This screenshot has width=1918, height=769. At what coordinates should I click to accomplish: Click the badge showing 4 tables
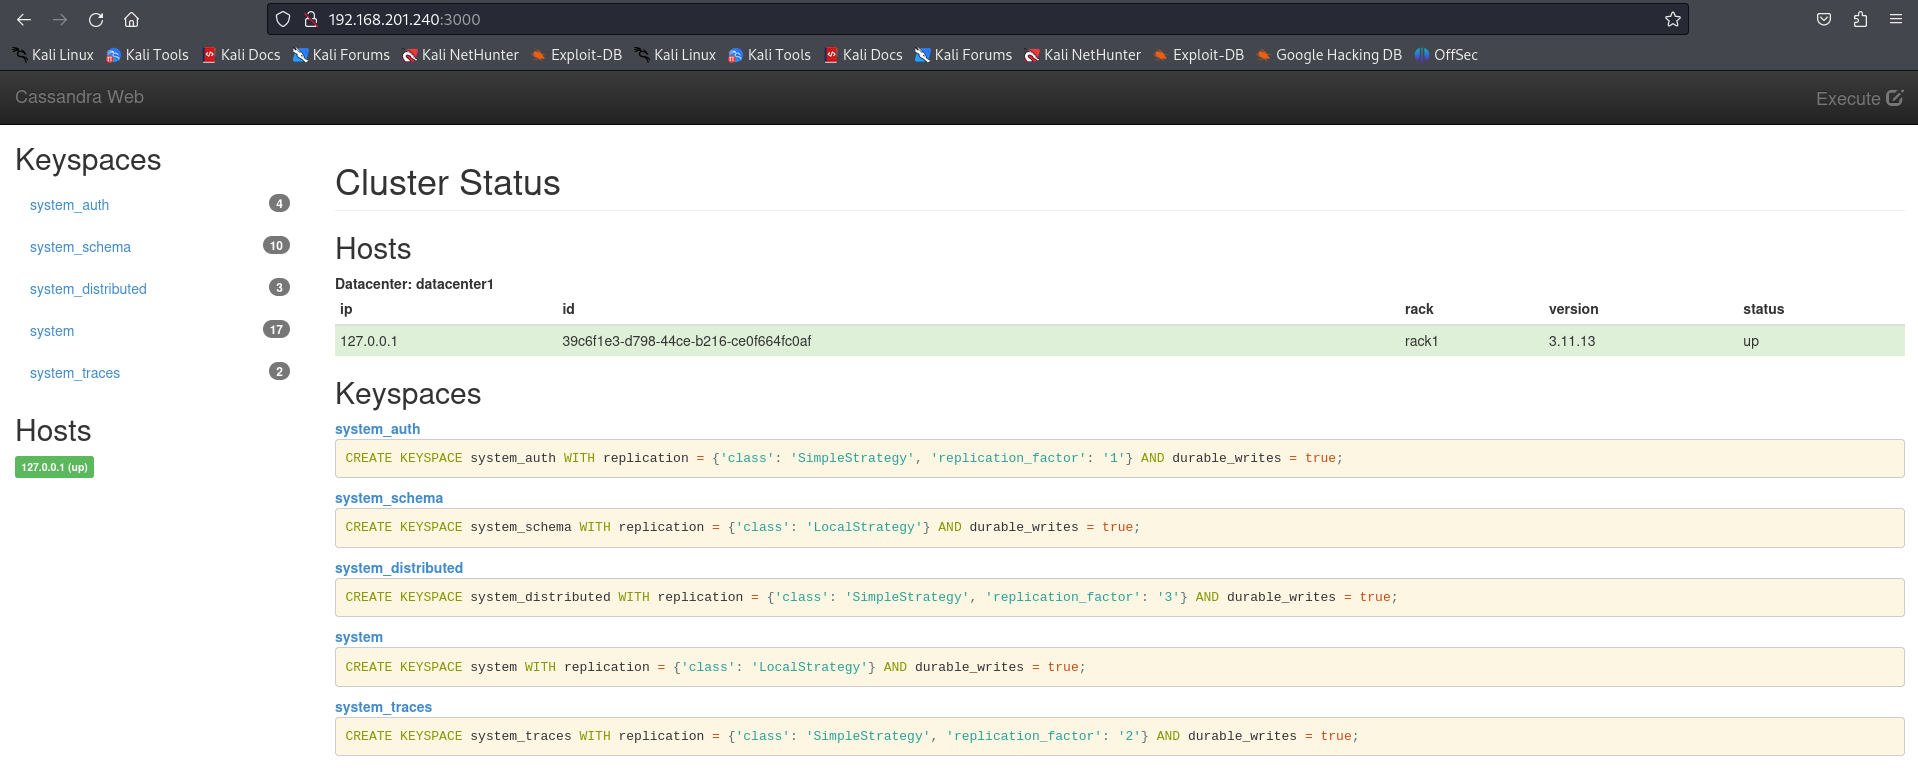[279, 203]
